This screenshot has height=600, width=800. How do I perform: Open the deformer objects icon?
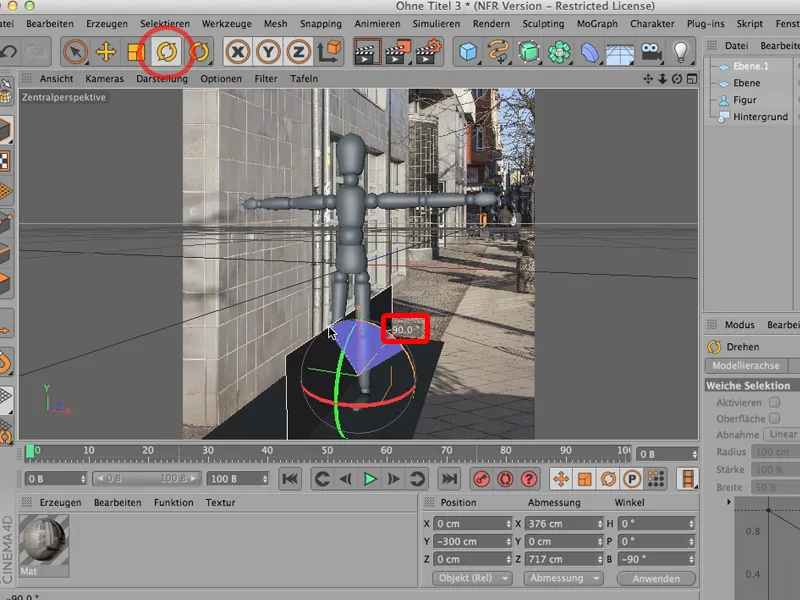(589, 52)
